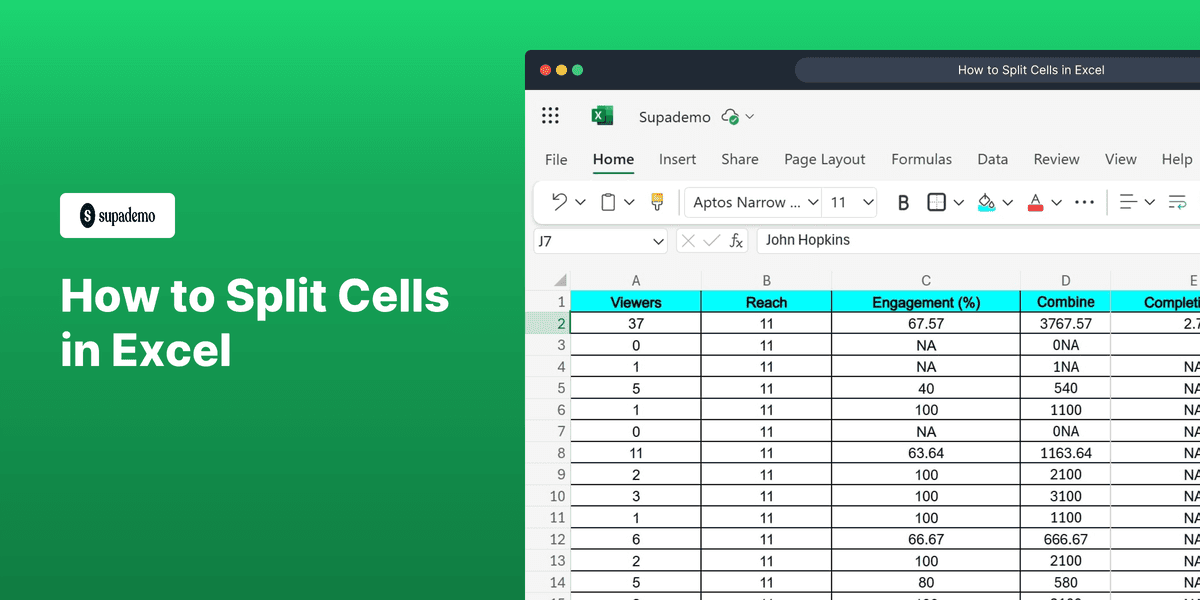
Task: Click the ellipsis for more formatting options
Action: click(x=1085, y=202)
